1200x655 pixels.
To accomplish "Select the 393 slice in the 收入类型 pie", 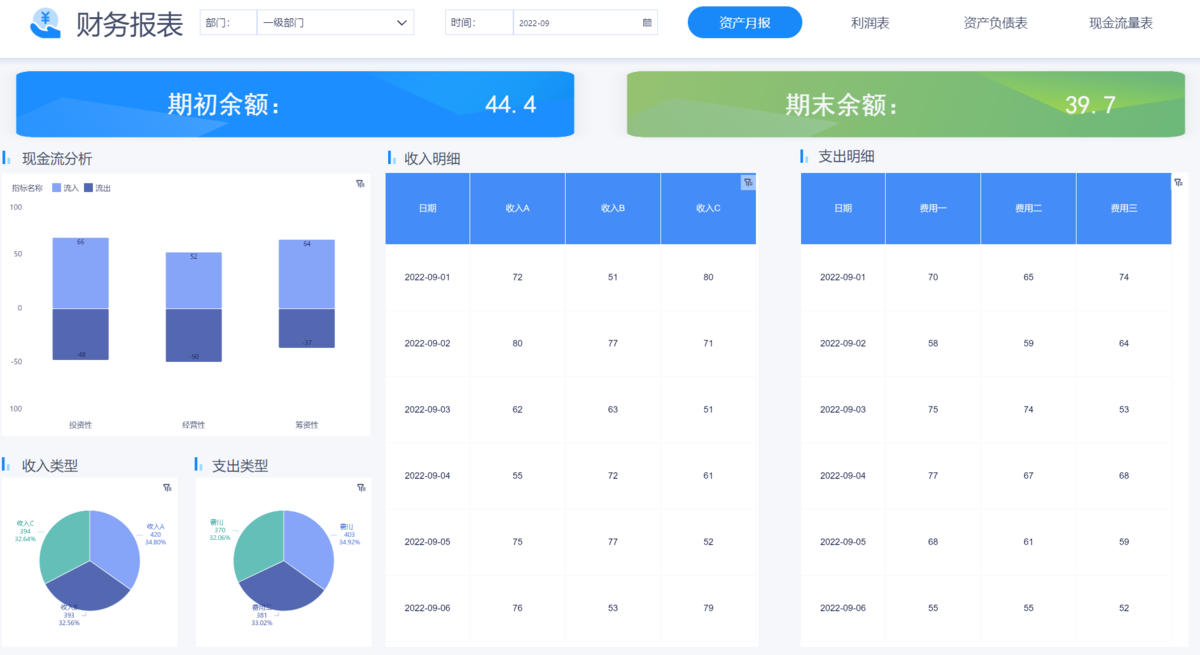I will tap(88, 587).
